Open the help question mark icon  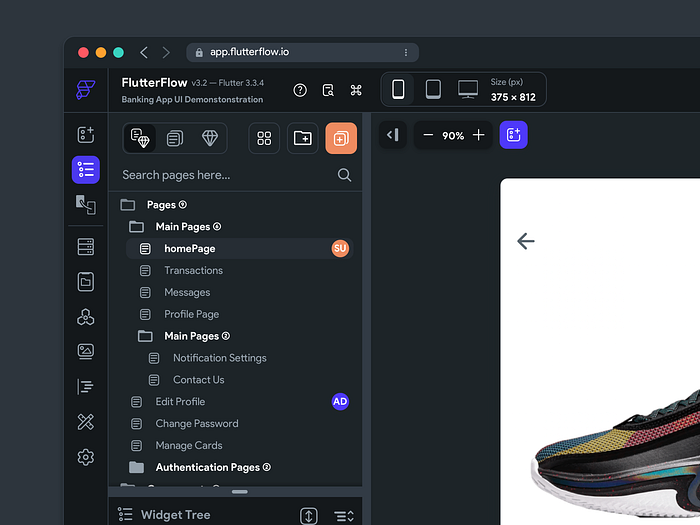pos(300,90)
